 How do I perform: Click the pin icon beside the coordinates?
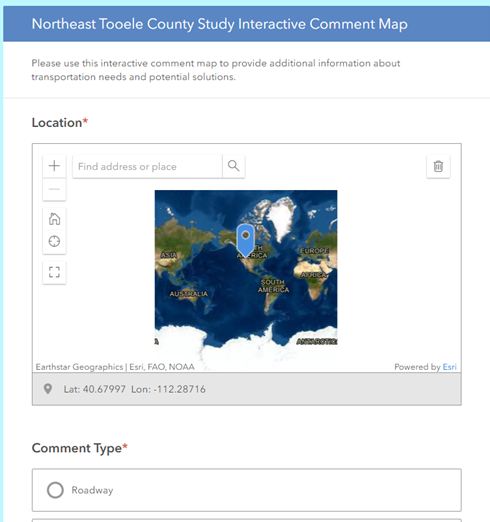click(48, 389)
